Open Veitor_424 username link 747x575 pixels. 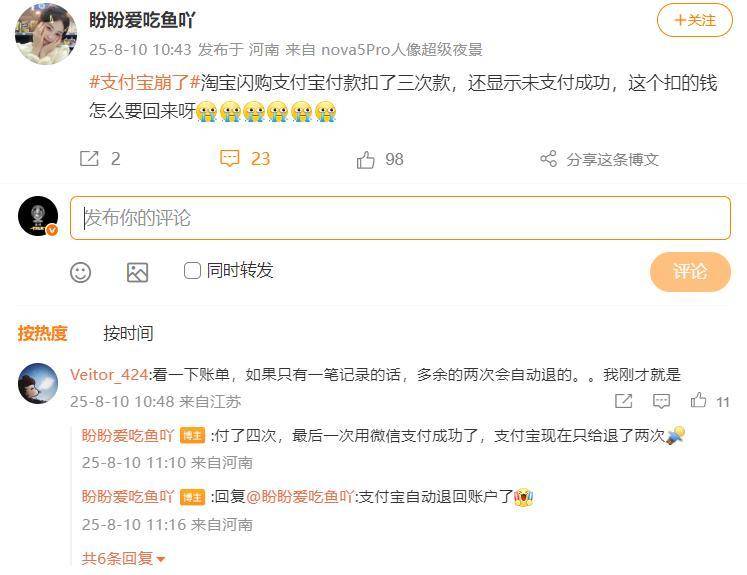point(109,375)
